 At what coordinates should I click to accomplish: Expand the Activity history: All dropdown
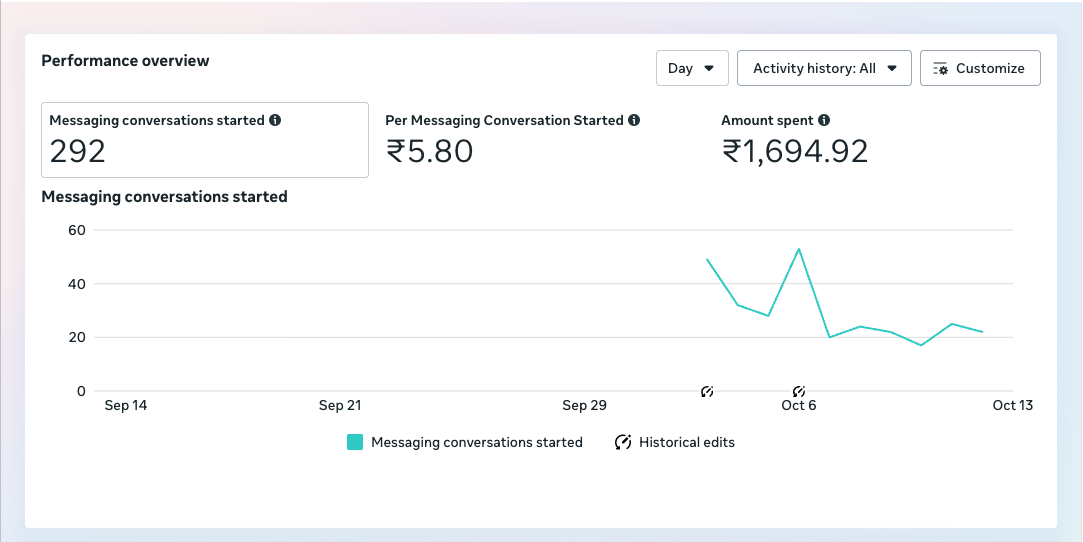(x=824, y=68)
